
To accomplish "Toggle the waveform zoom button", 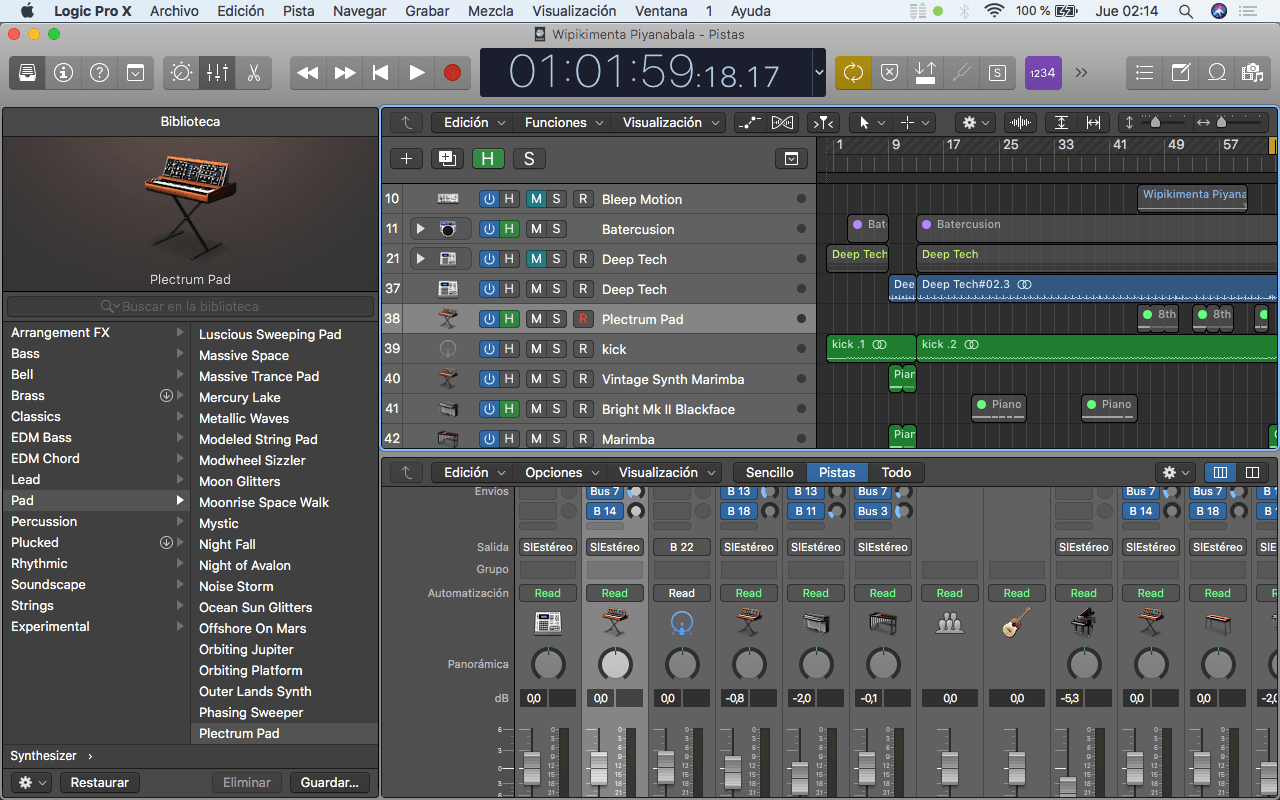I will tap(1020, 122).
